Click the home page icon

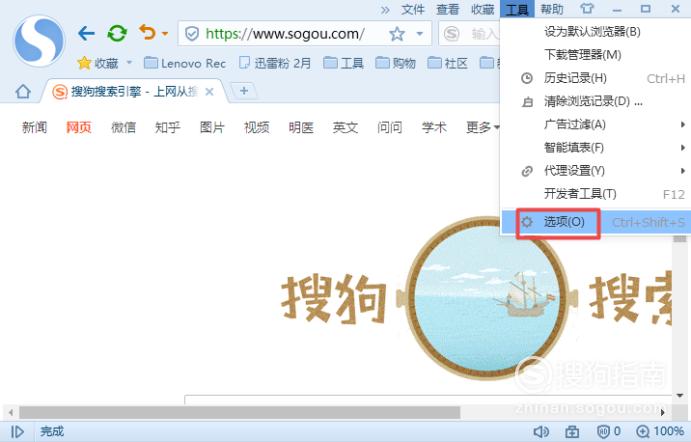(x=23, y=92)
